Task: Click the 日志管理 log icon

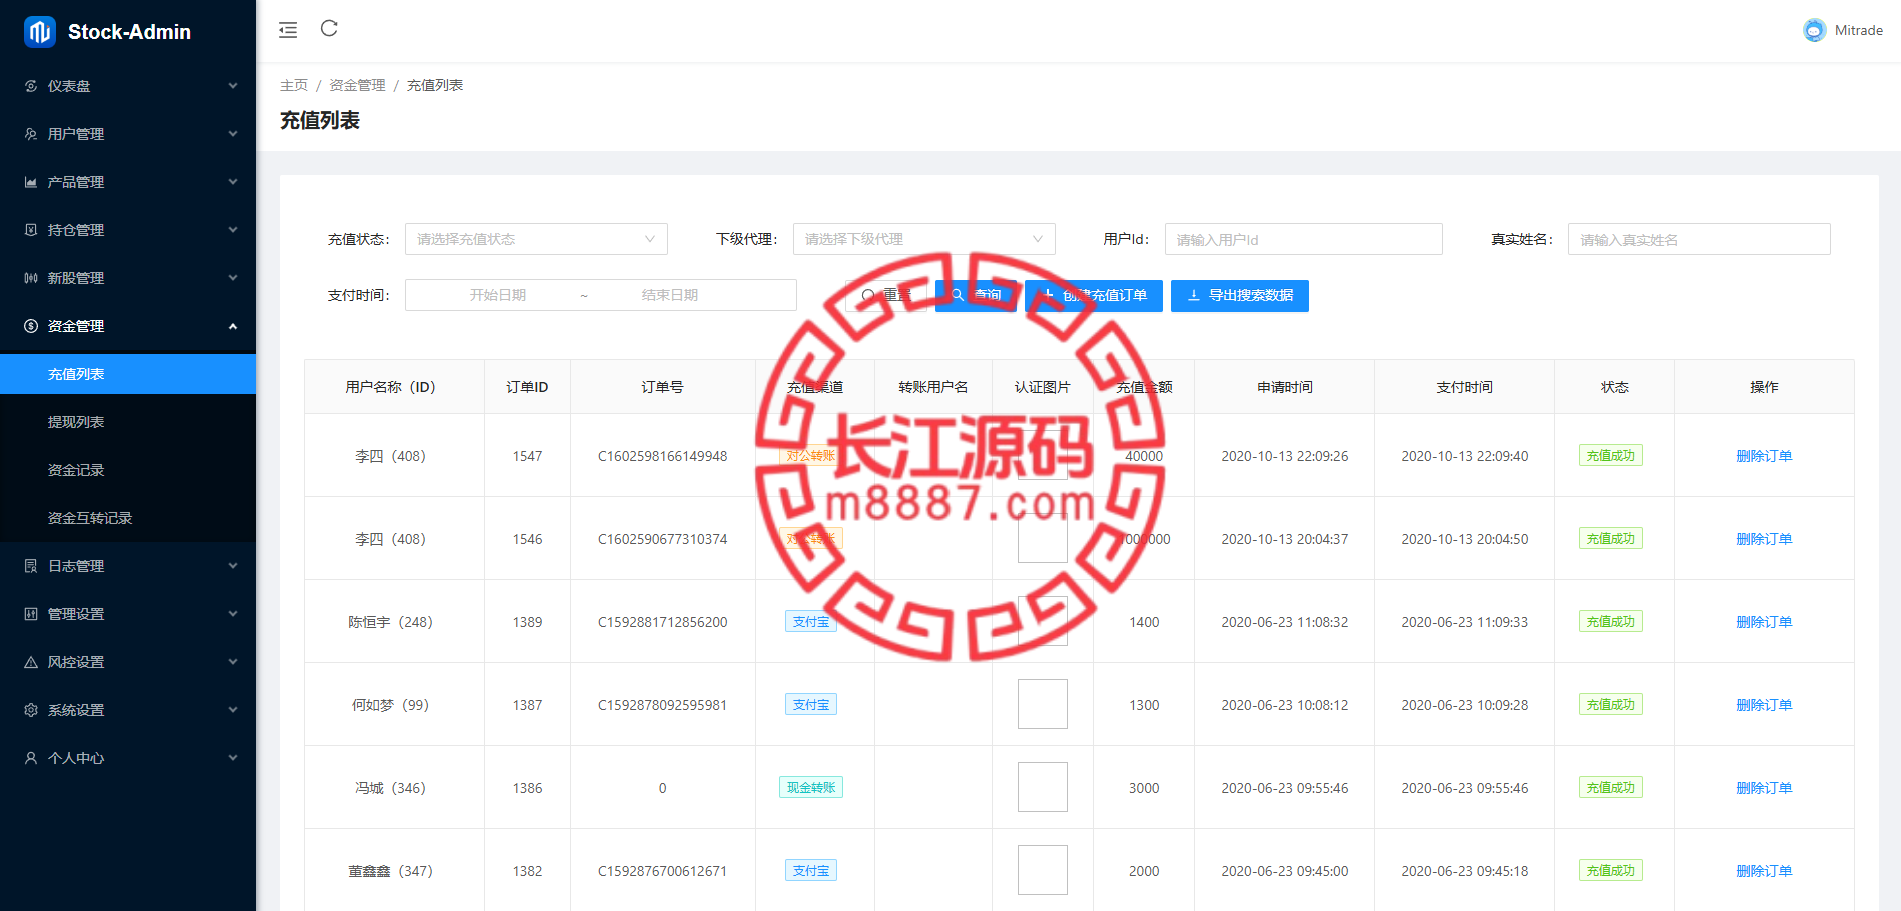Action: [x=31, y=566]
